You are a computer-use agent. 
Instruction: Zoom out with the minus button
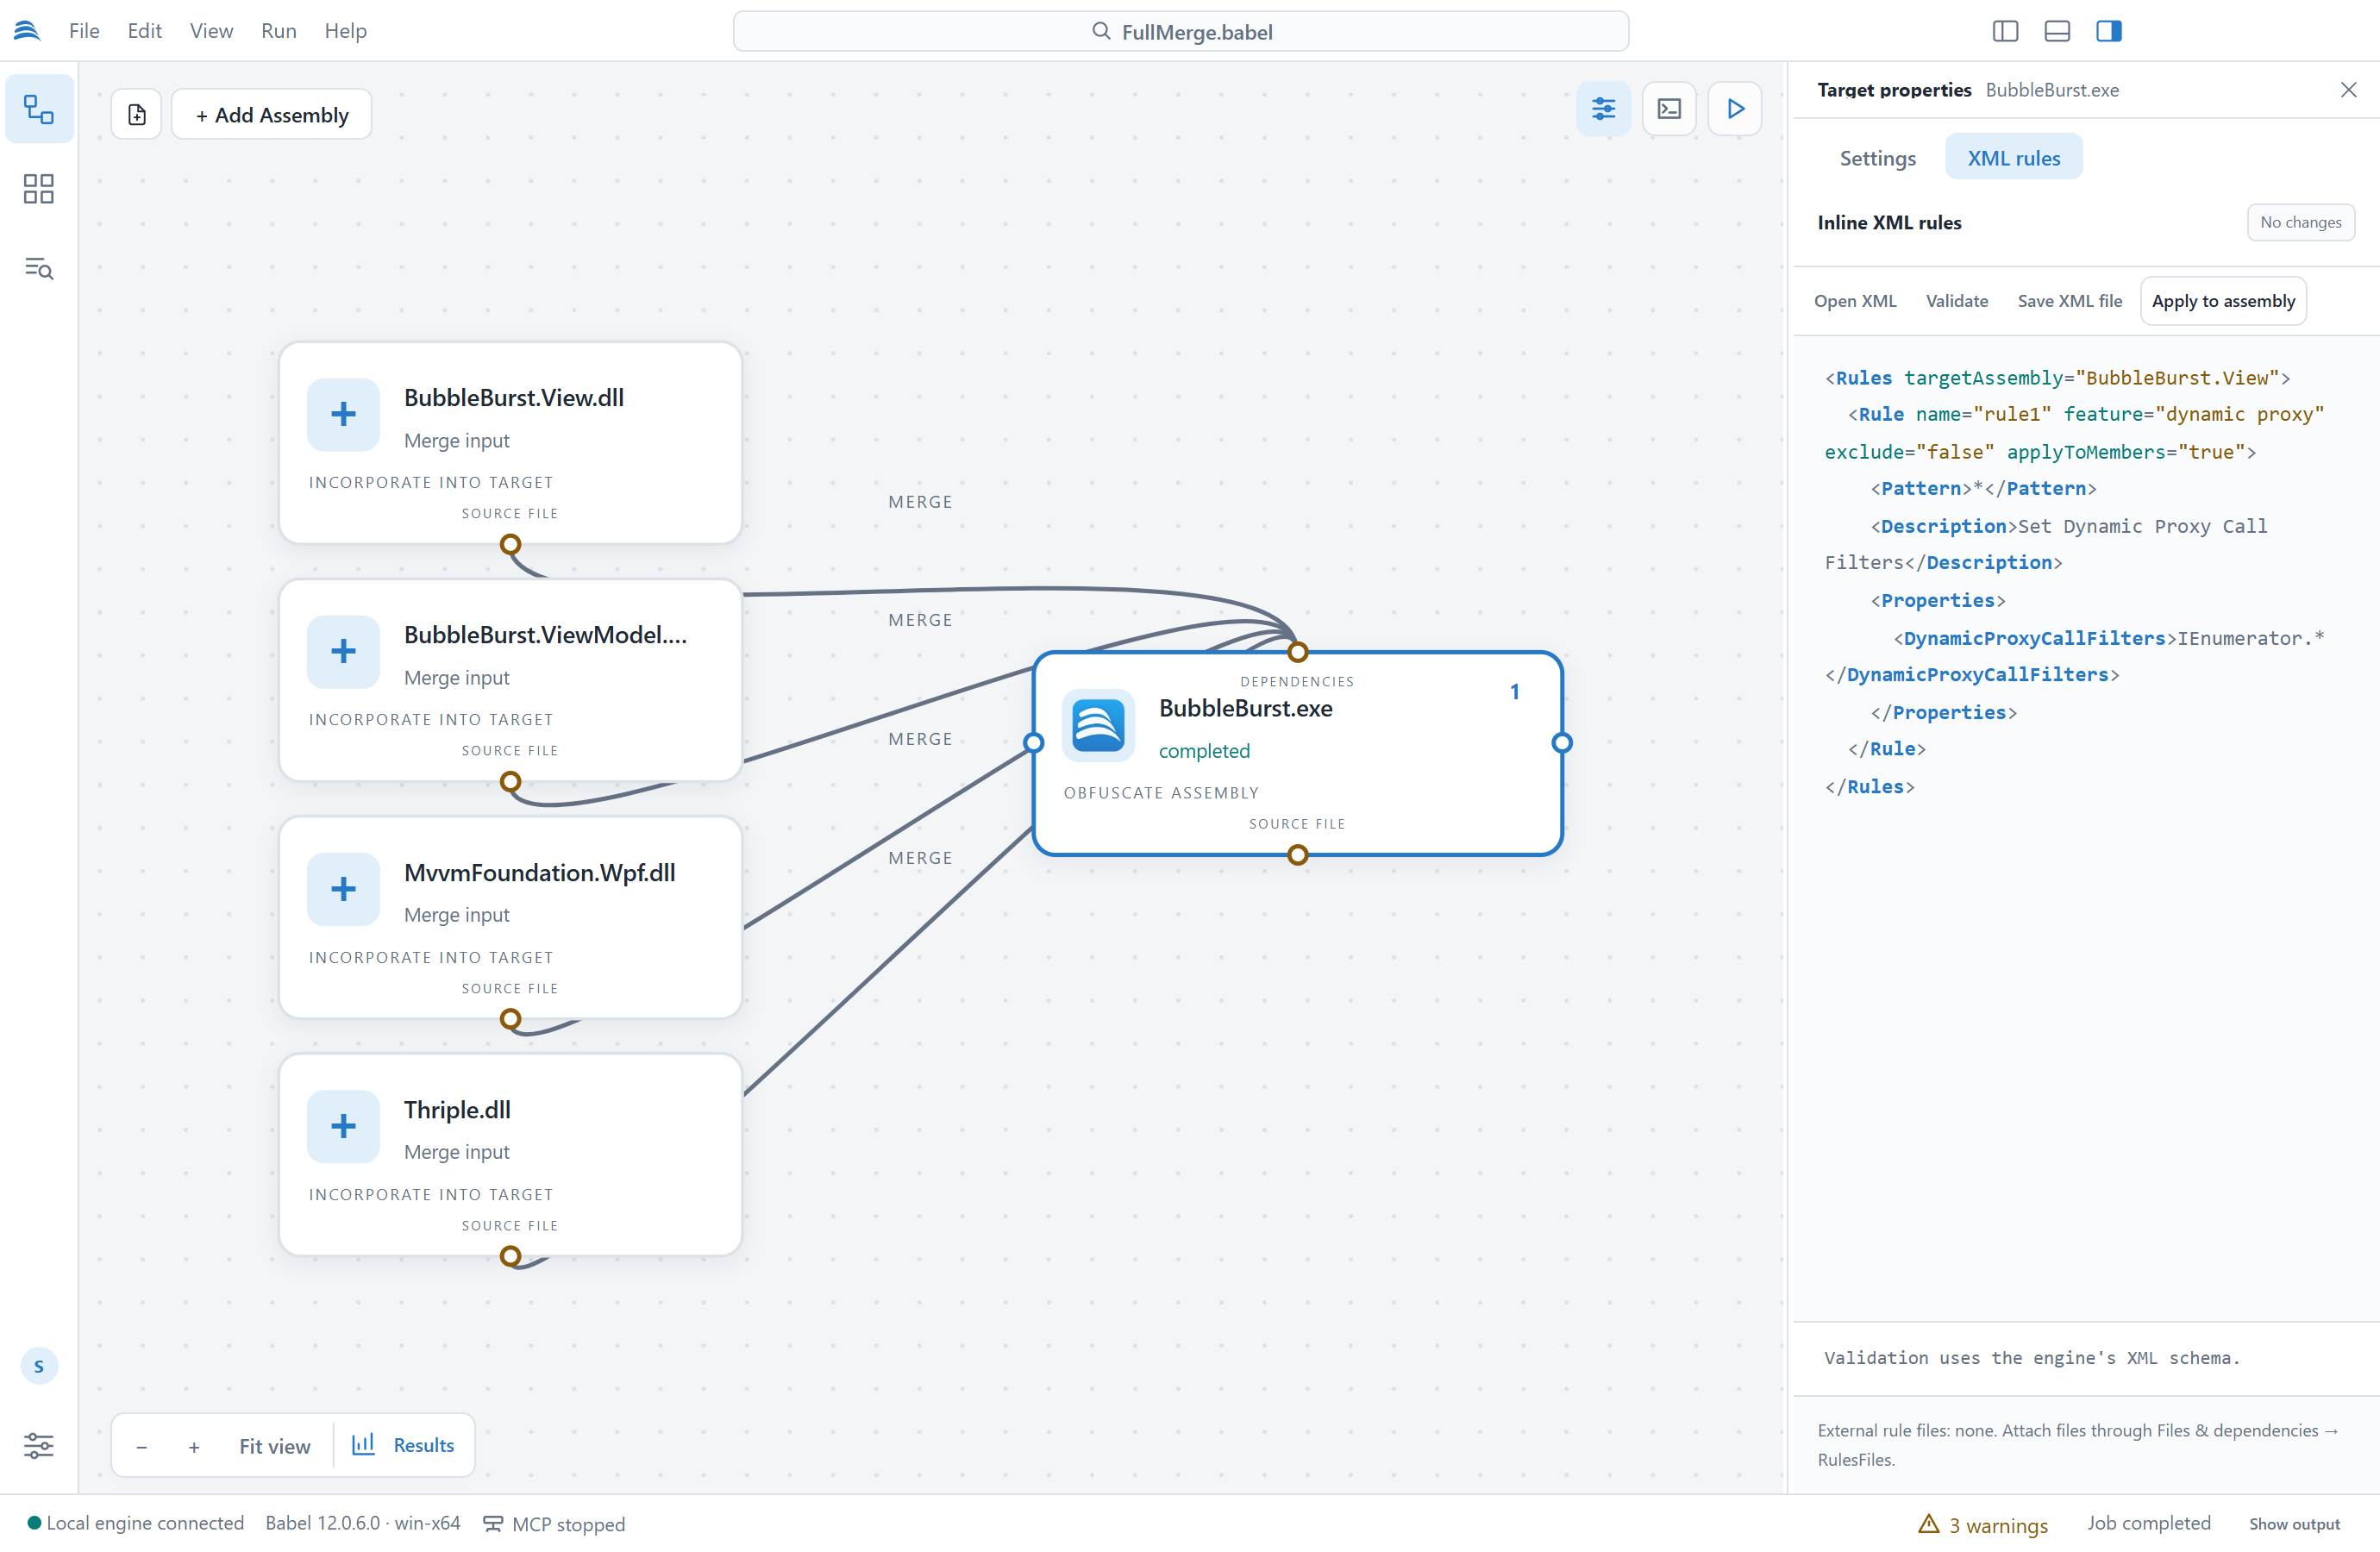pyautogui.click(x=142, y=1447)
